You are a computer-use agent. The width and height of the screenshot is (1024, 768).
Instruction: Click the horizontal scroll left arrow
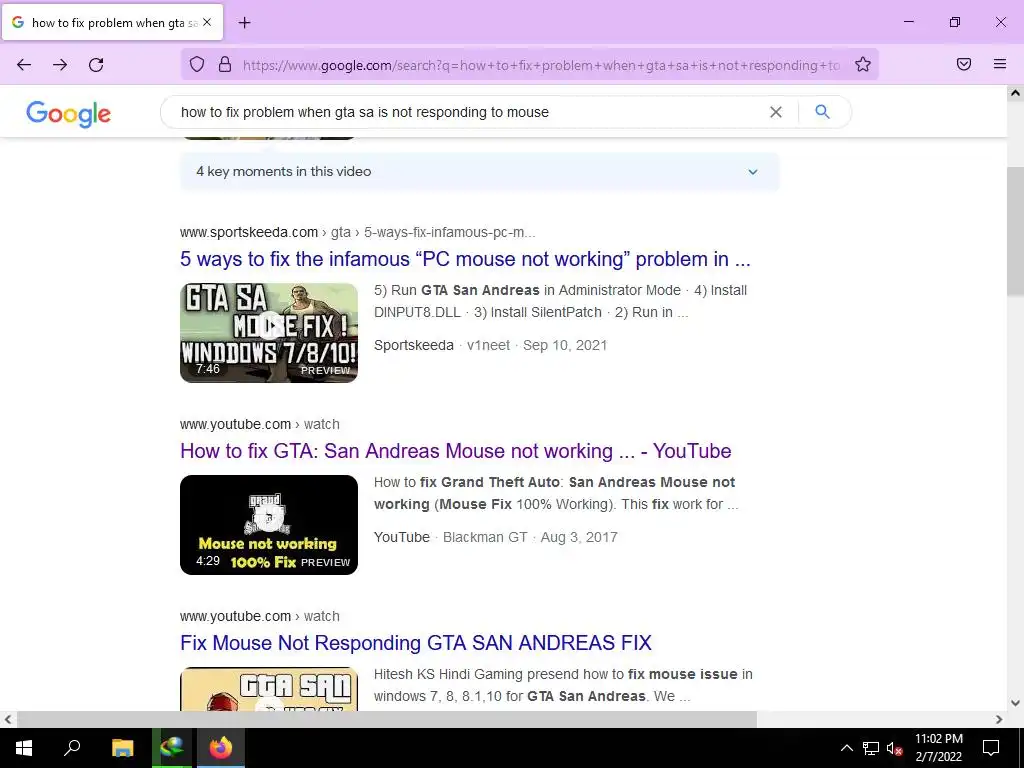[8, 719]
